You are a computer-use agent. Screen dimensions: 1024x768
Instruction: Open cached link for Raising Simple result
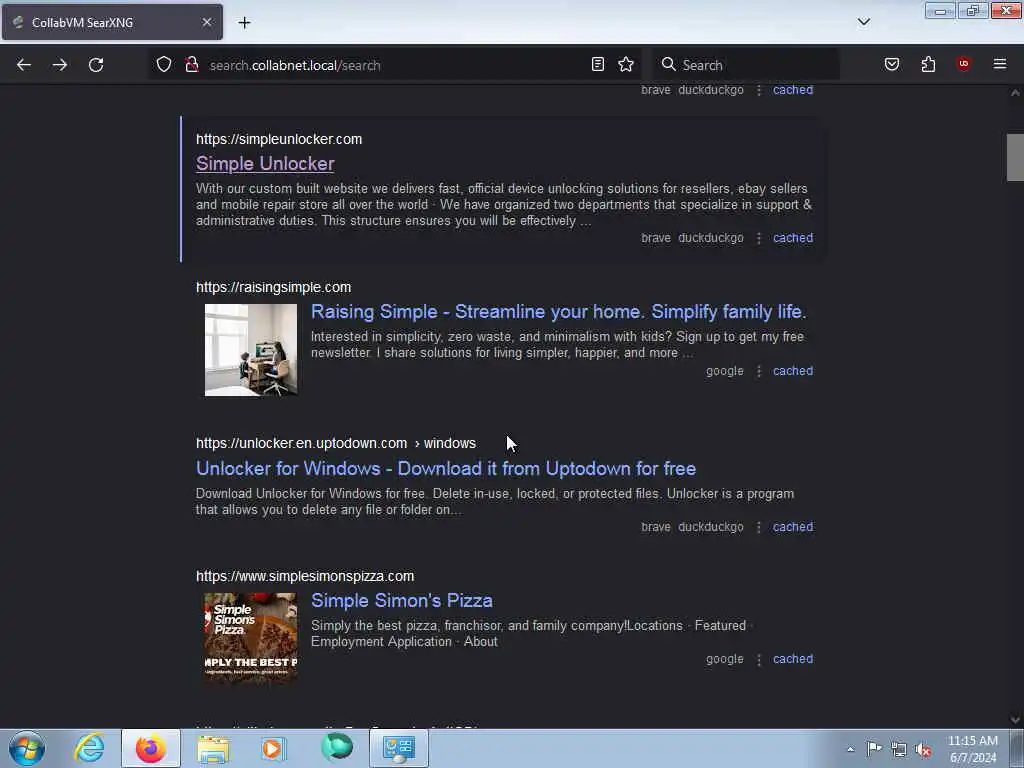coord(793,370)
